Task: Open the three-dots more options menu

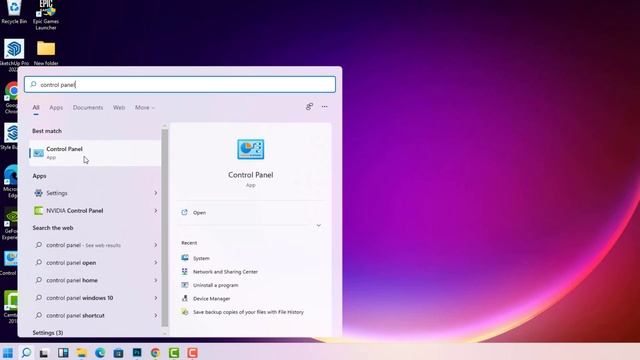Action: [x=324, y=107]
